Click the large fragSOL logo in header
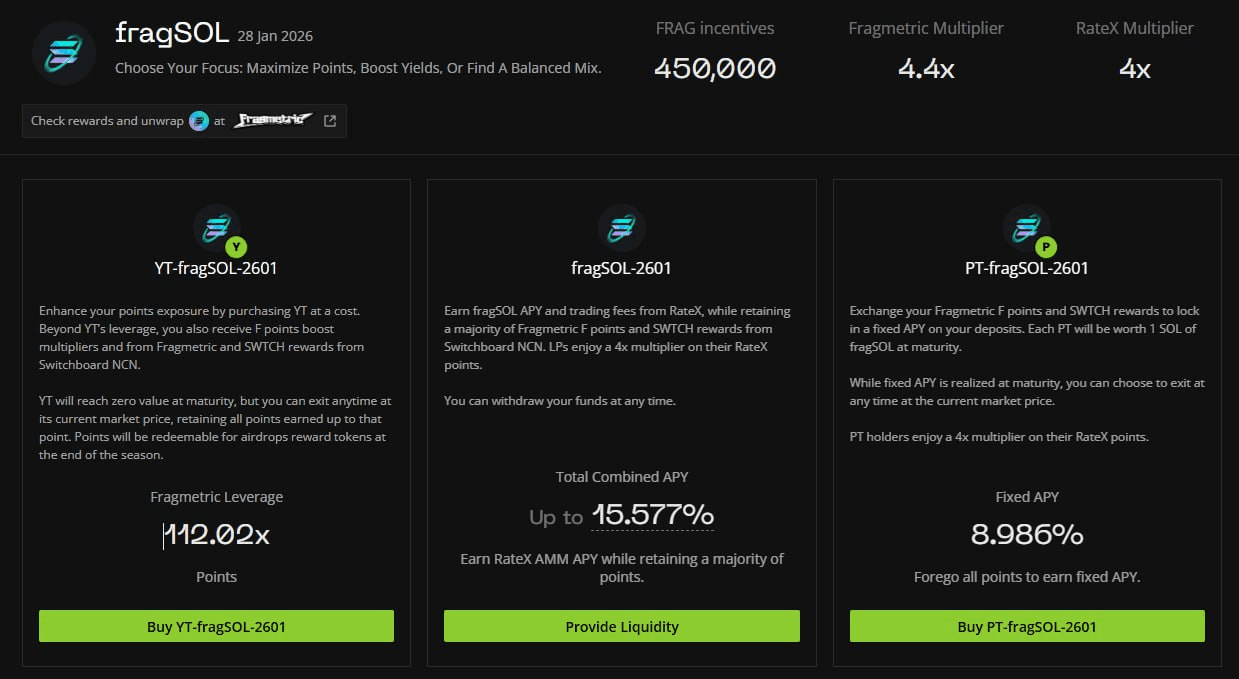Screen dimensions: 1239x679 64,52
